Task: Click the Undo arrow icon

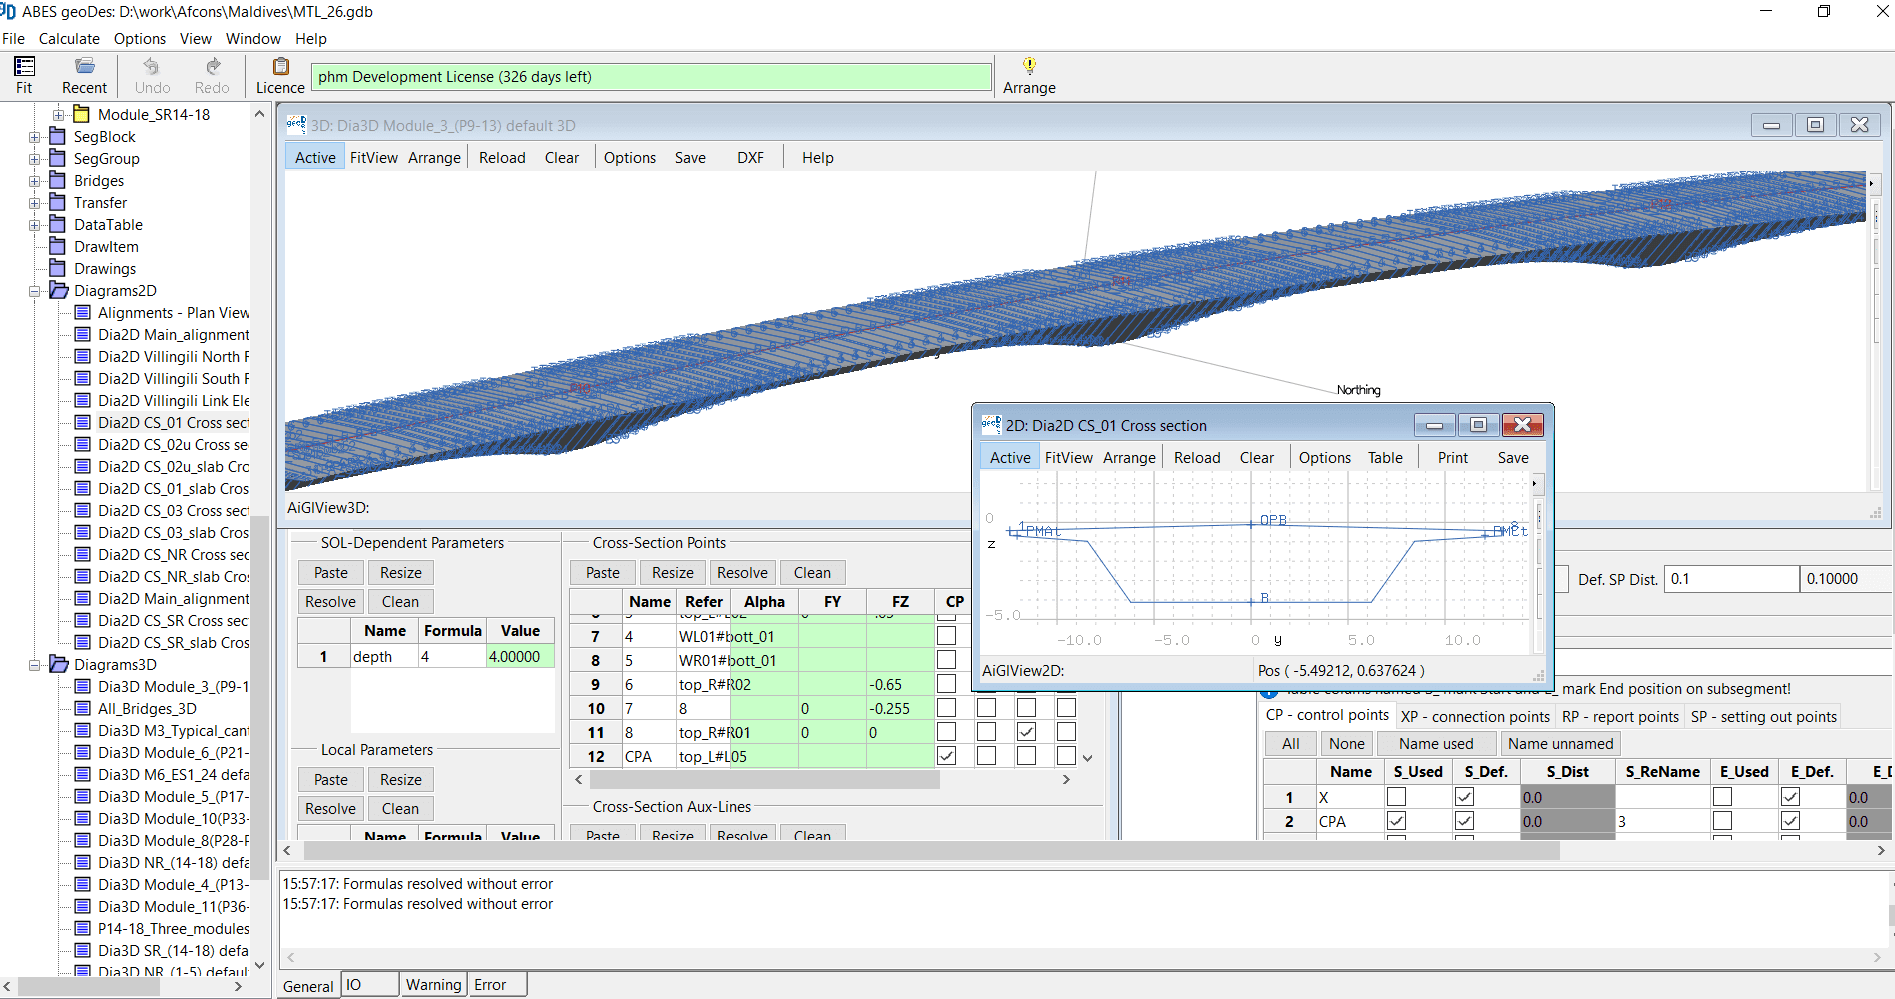Action: (152, 67)
